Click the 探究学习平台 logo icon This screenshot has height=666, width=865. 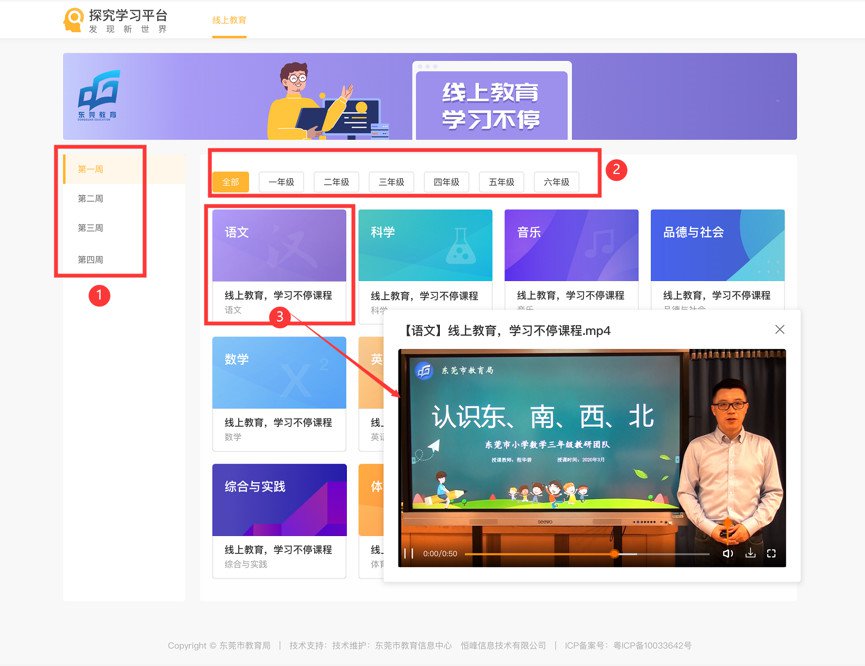[74, 20]
